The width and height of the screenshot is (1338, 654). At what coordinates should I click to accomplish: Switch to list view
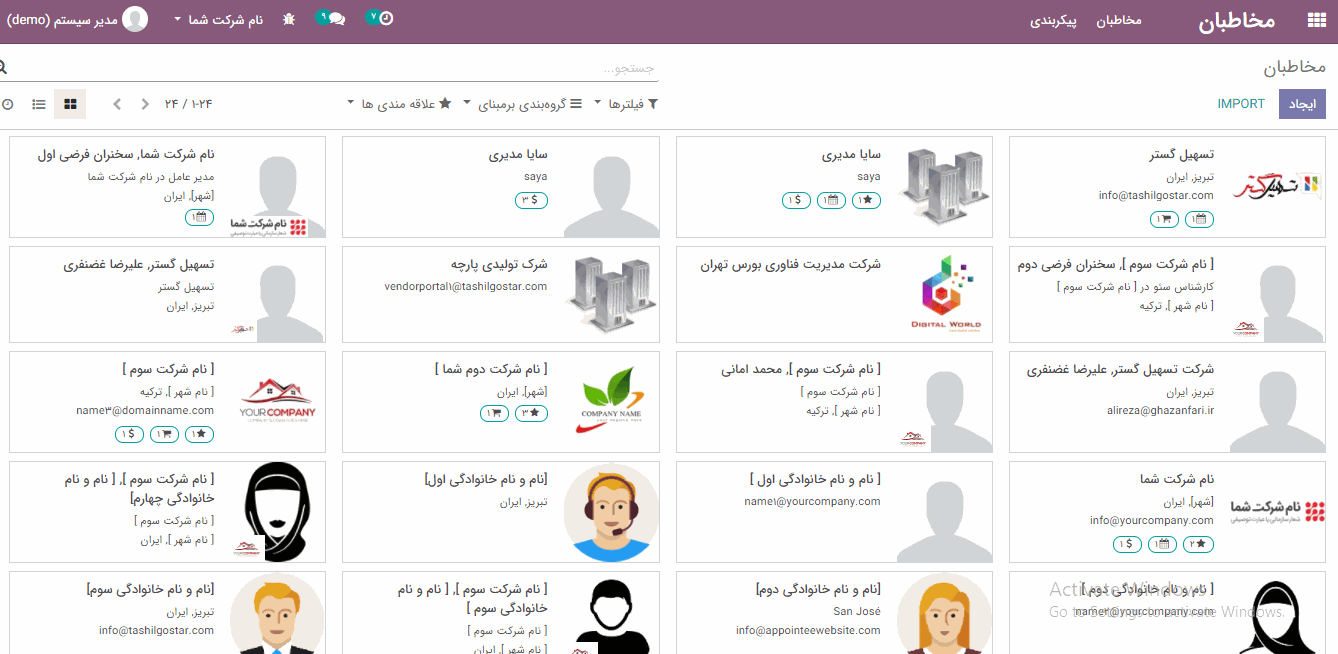39,104
